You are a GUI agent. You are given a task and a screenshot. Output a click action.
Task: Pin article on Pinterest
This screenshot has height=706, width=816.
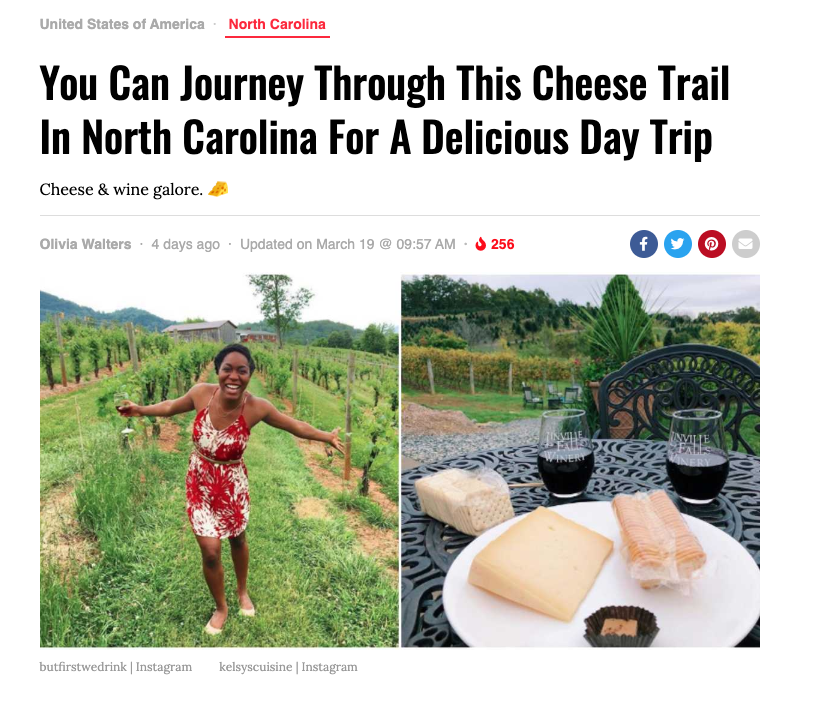[712, 244]
